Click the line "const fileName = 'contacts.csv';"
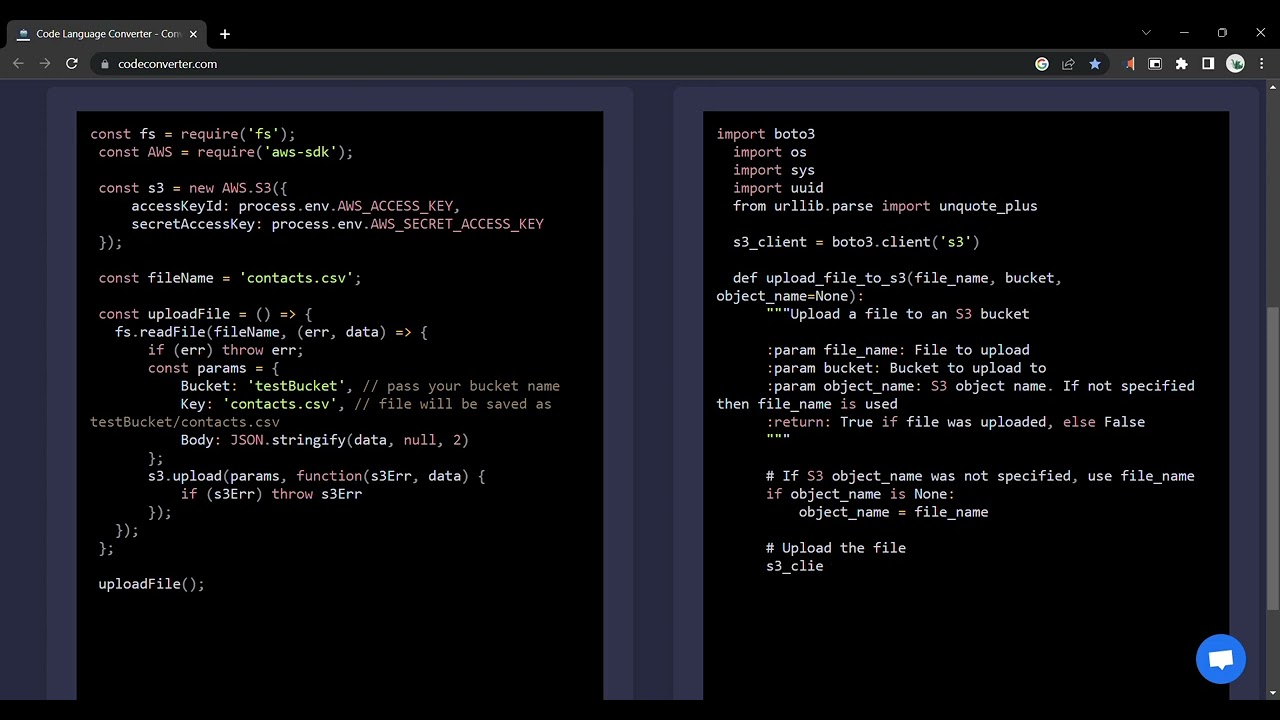The image size is (1280, 720). [x=230, y=278]
